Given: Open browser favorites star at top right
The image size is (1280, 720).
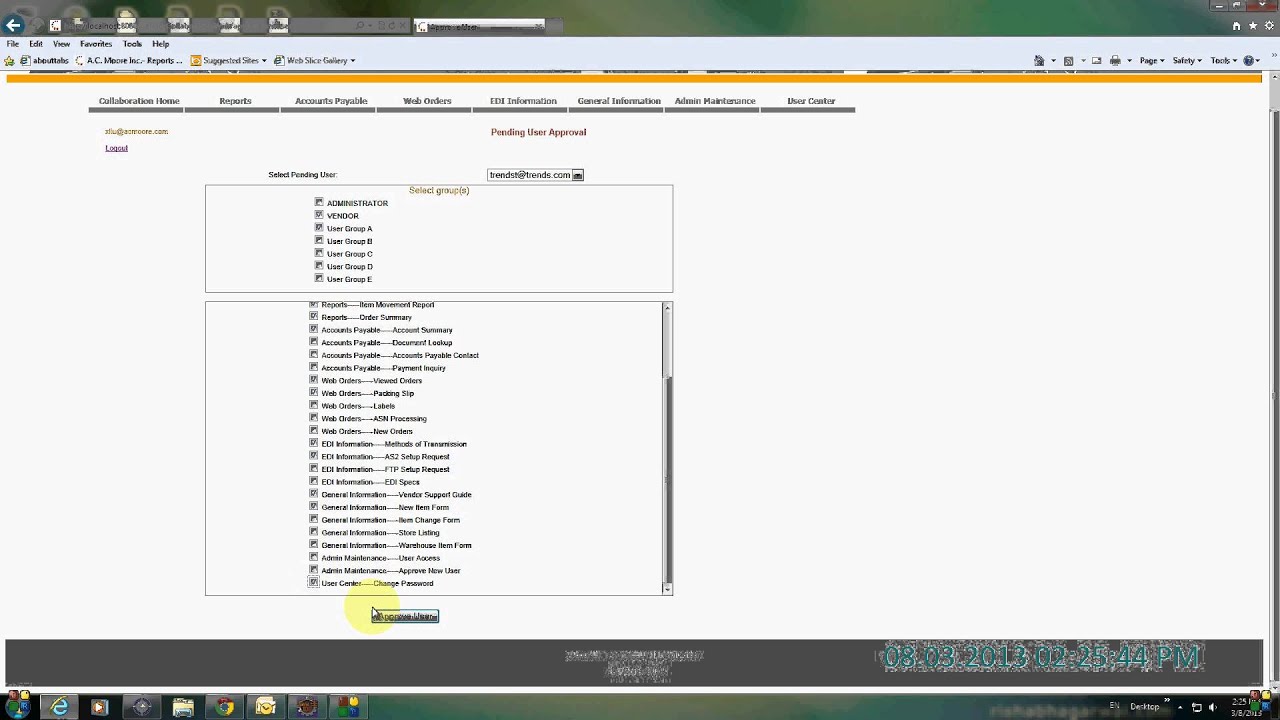Looking at the screenshot, I should tap(1252, 26).
